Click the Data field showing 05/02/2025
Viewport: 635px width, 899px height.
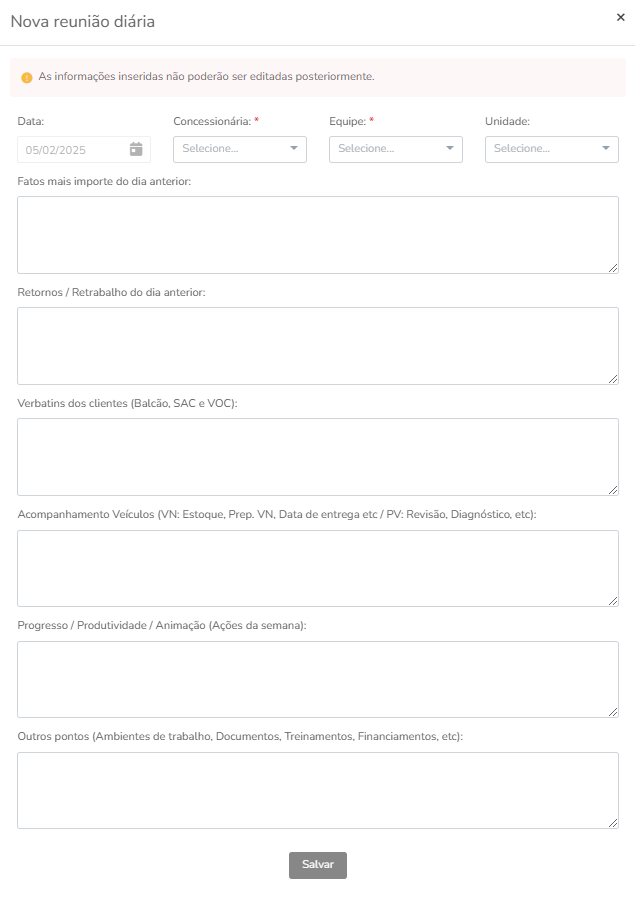(x=84, y=150)
